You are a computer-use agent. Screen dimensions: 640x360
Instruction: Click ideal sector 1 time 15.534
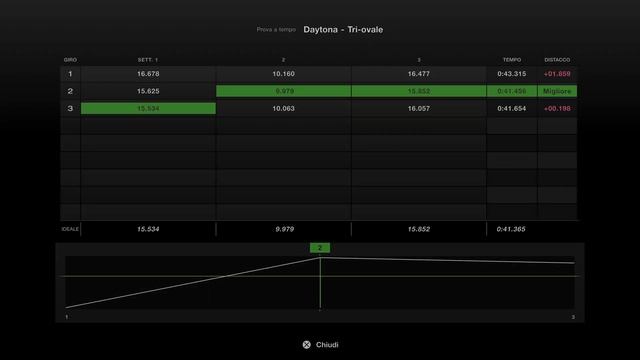148,229
